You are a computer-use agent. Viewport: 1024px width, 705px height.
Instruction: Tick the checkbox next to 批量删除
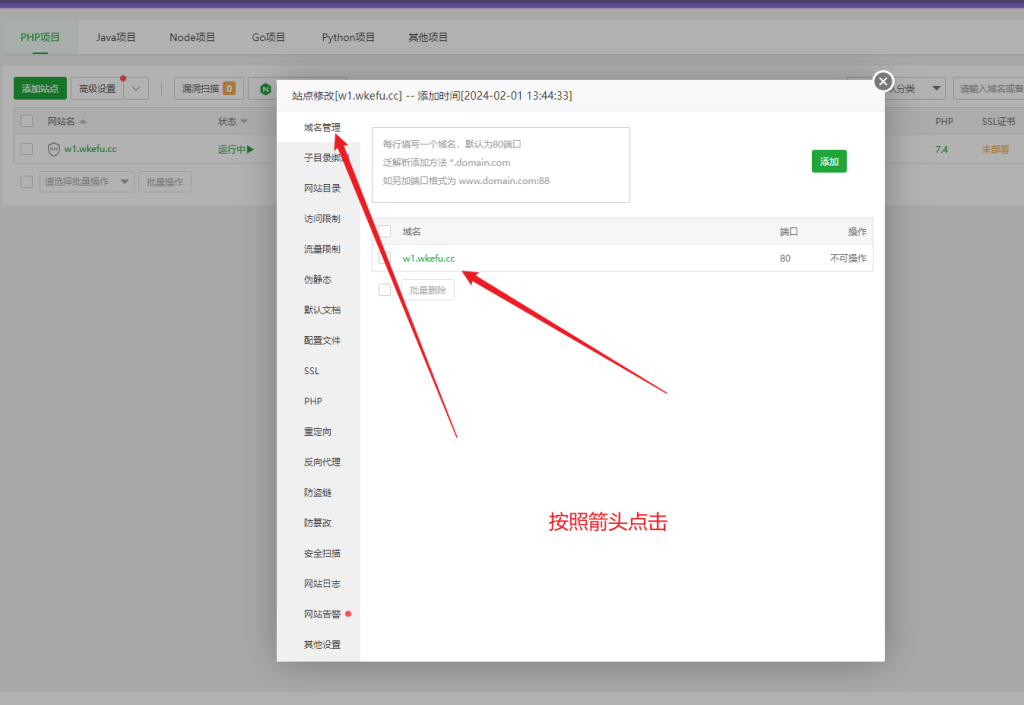385,290
